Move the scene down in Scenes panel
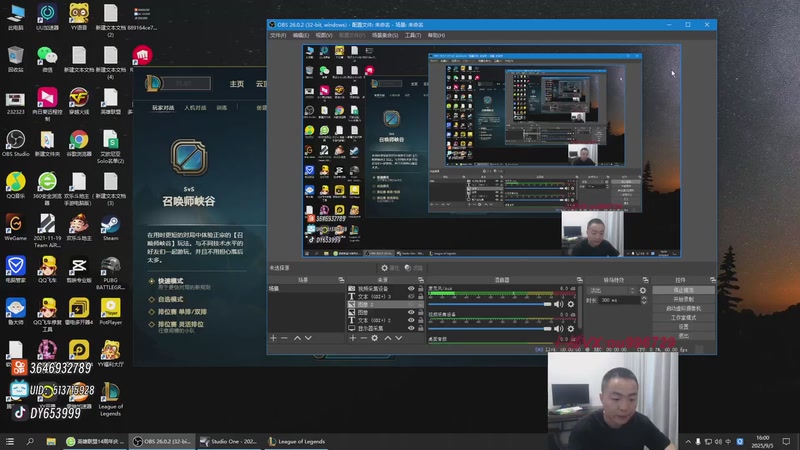Image resolution: width=800 pixels, height=450 pixels. [308, 338]
